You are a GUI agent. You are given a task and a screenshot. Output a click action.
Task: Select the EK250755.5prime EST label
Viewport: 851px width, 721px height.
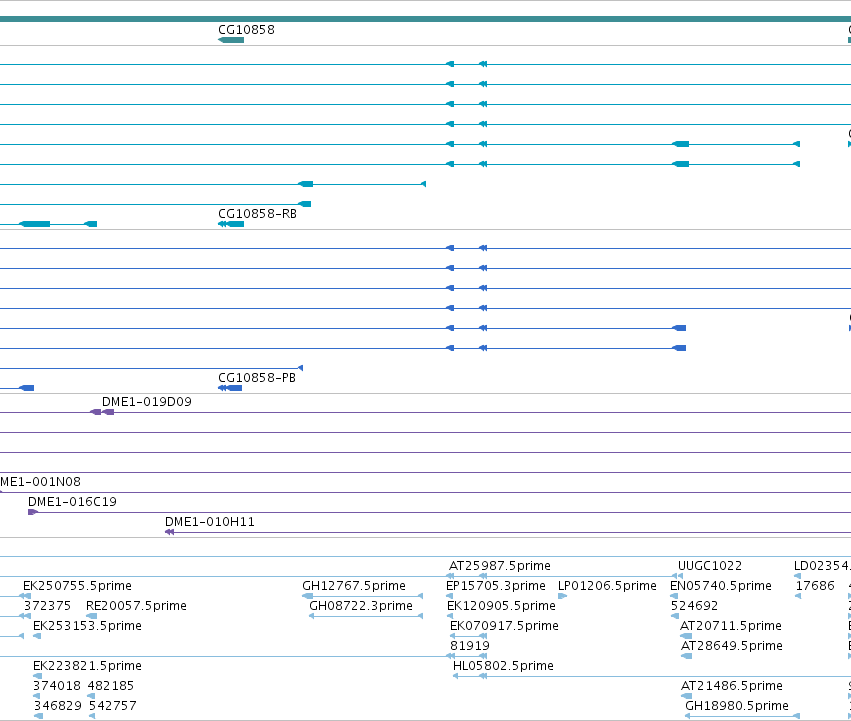pos(77,586)
